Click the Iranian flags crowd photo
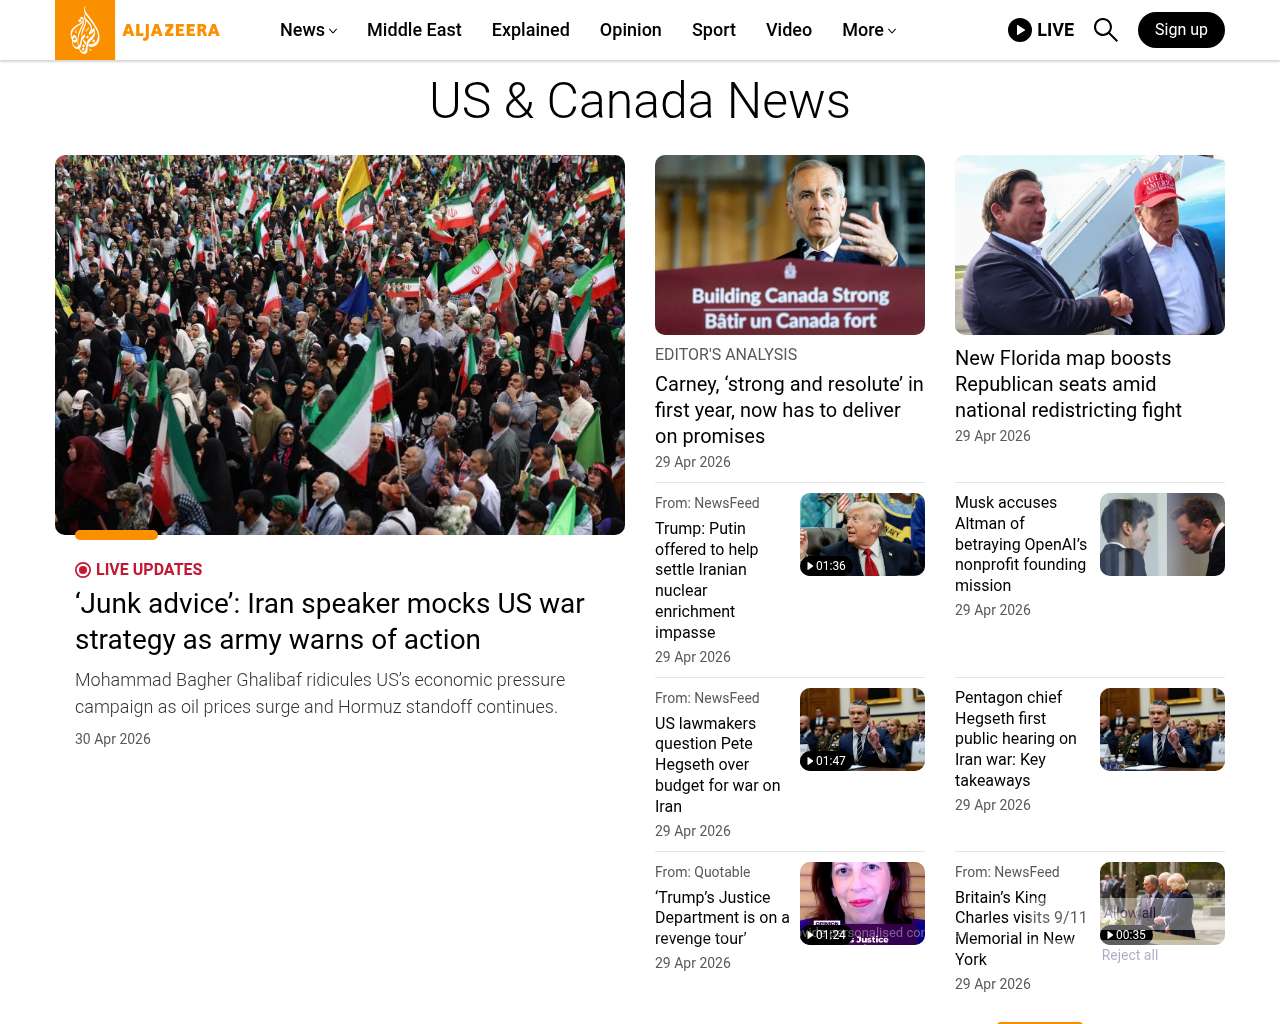Screen dimensions: 1280x1024 click(x=340, y=345)
